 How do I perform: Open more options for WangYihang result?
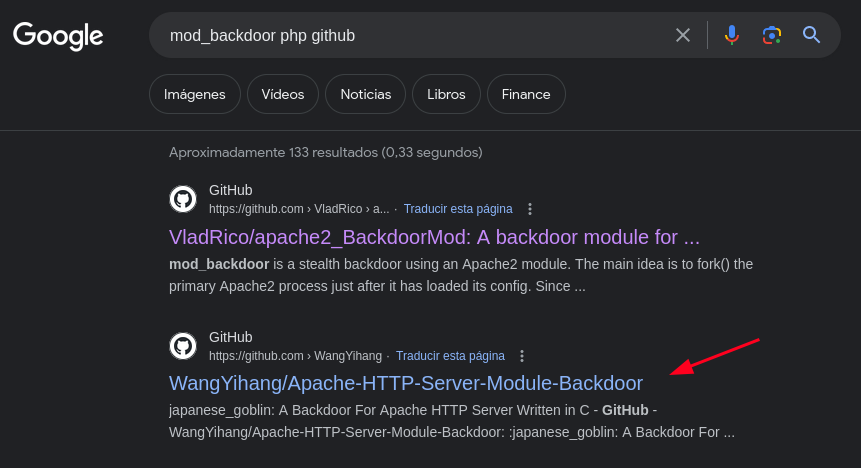coord(522,356)
